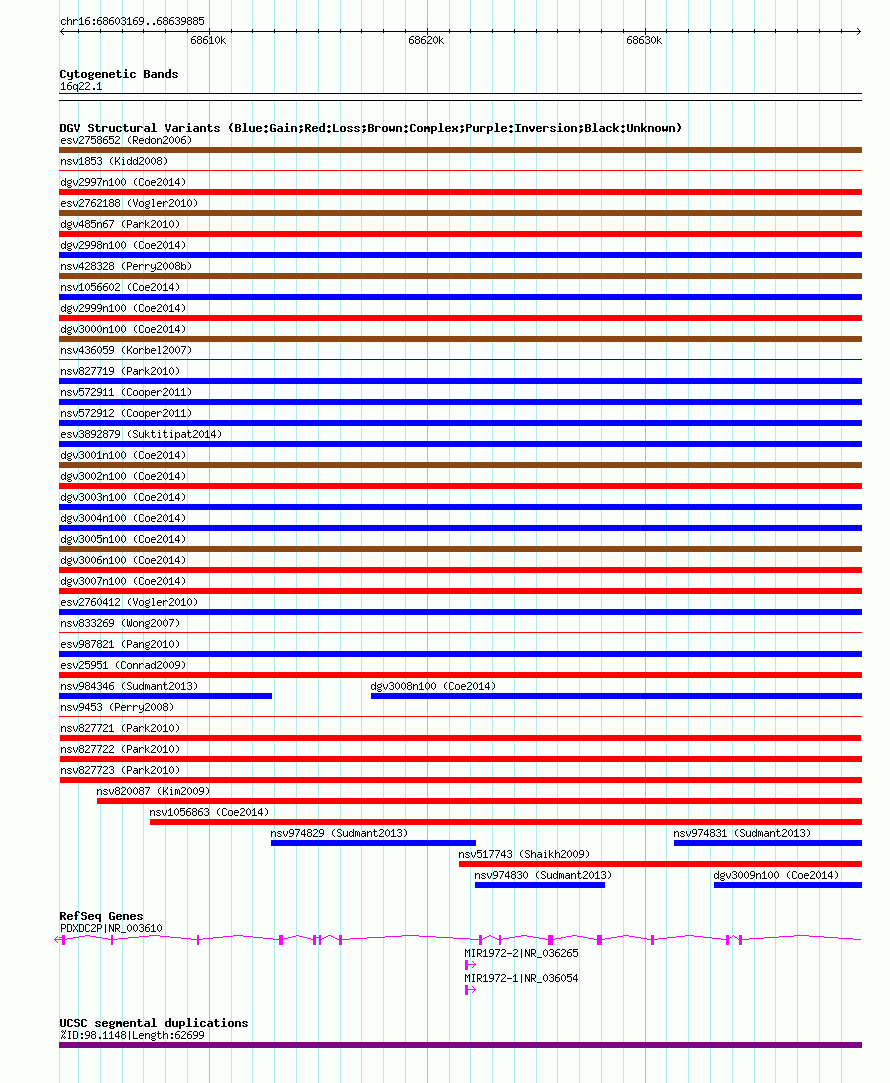Select the dgv485n67 (Park2010) label
This screenshot has height=1083, width=890.
pos(120,224)
